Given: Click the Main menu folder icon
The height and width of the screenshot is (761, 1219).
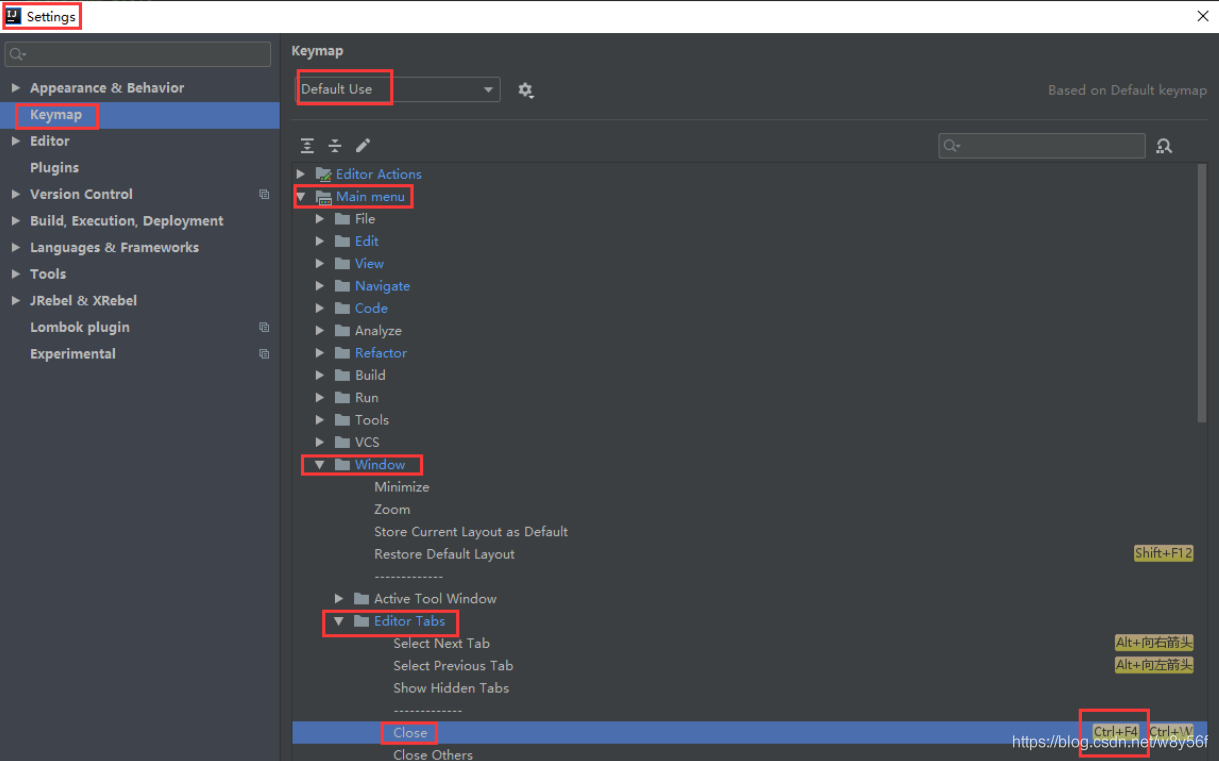Looking at the screenshot, I should pos(323,197).
